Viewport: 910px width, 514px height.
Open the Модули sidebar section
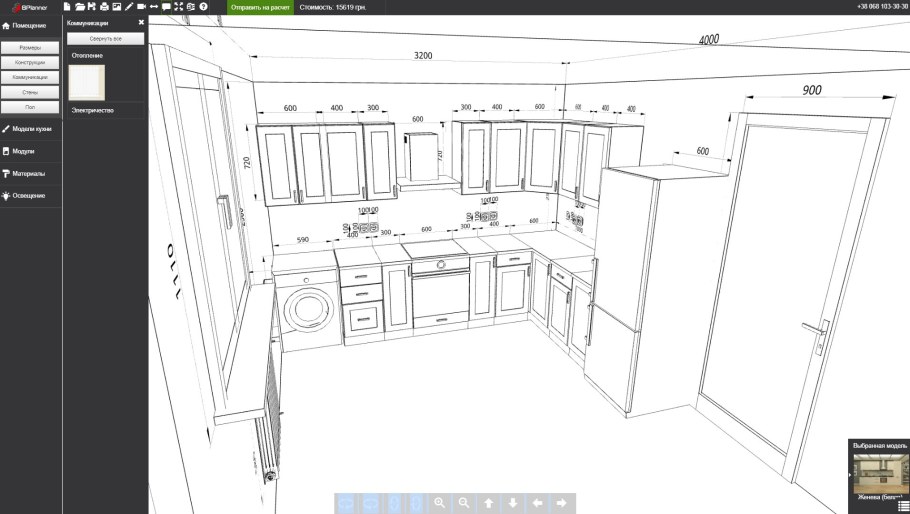pyautogui.click(x=24, y=151)
